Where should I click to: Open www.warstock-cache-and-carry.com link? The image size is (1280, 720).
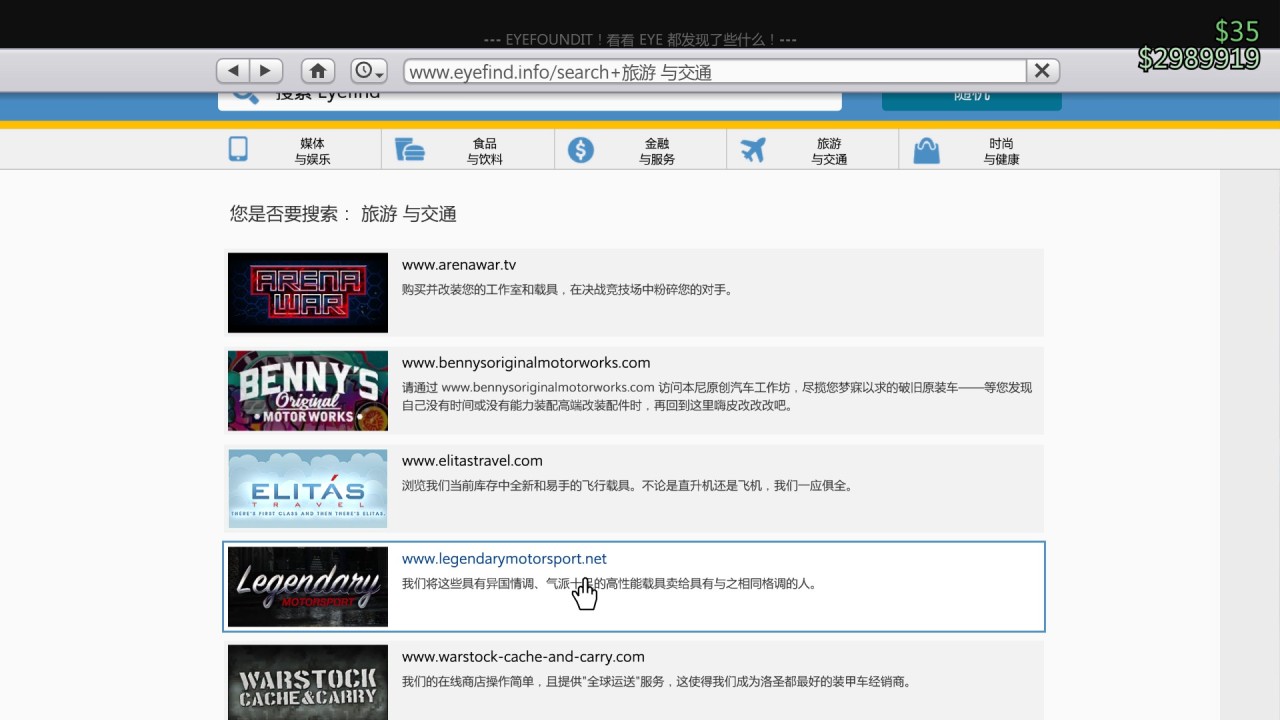click(x=523, y=657)
